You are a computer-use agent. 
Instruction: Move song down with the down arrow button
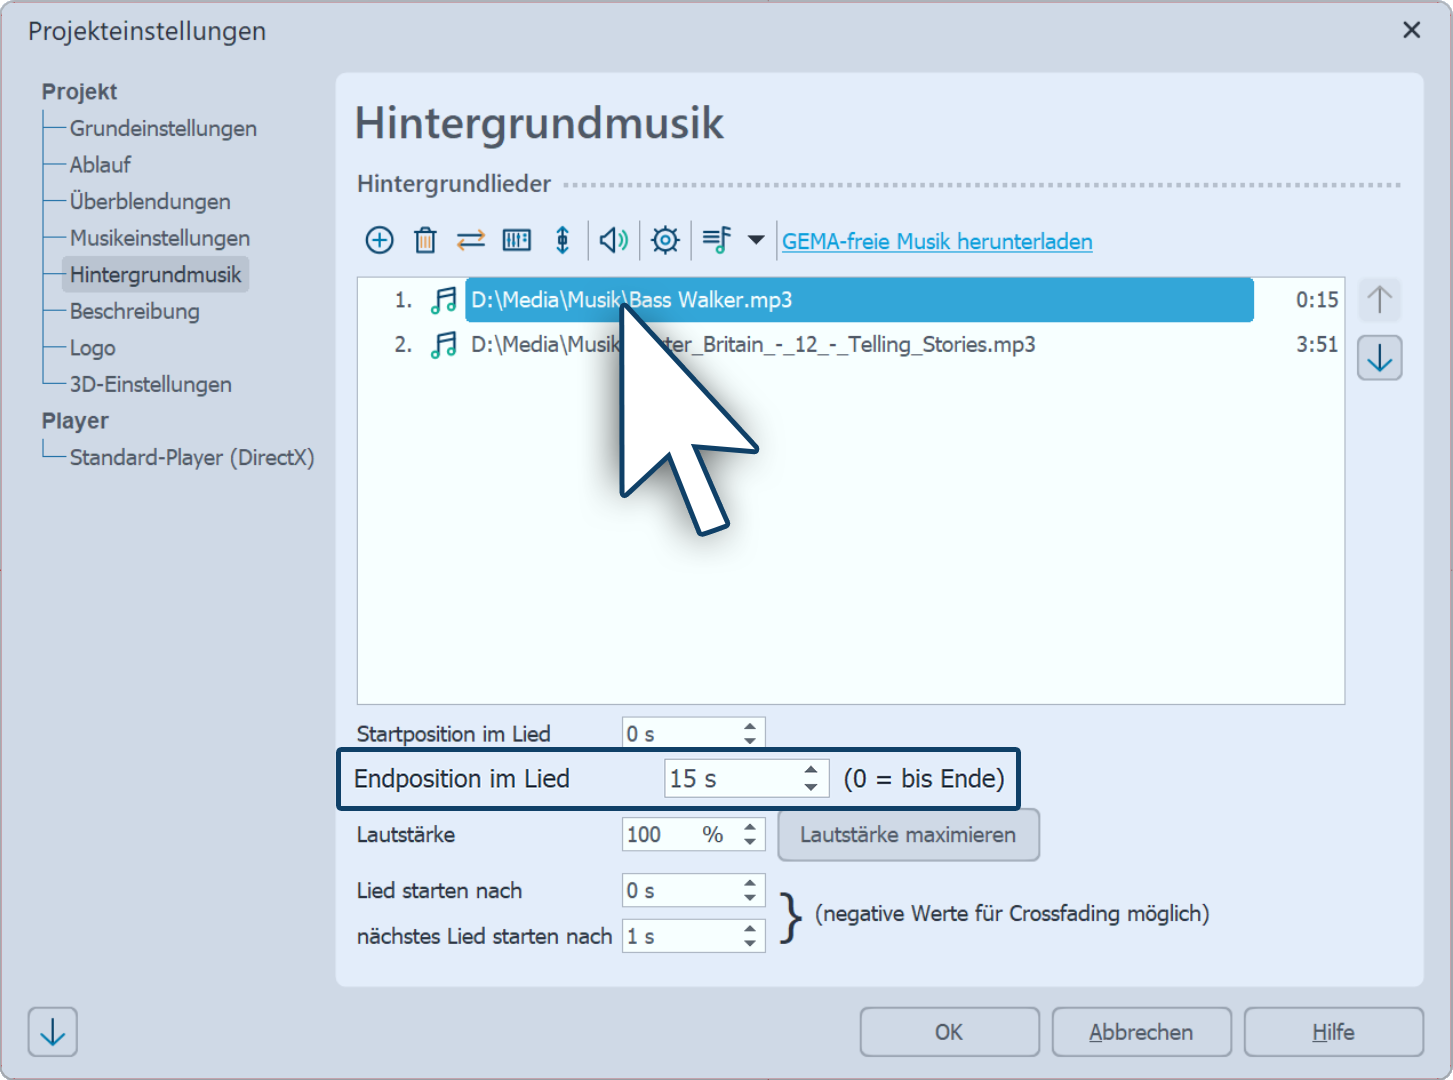click(1379, 358)
